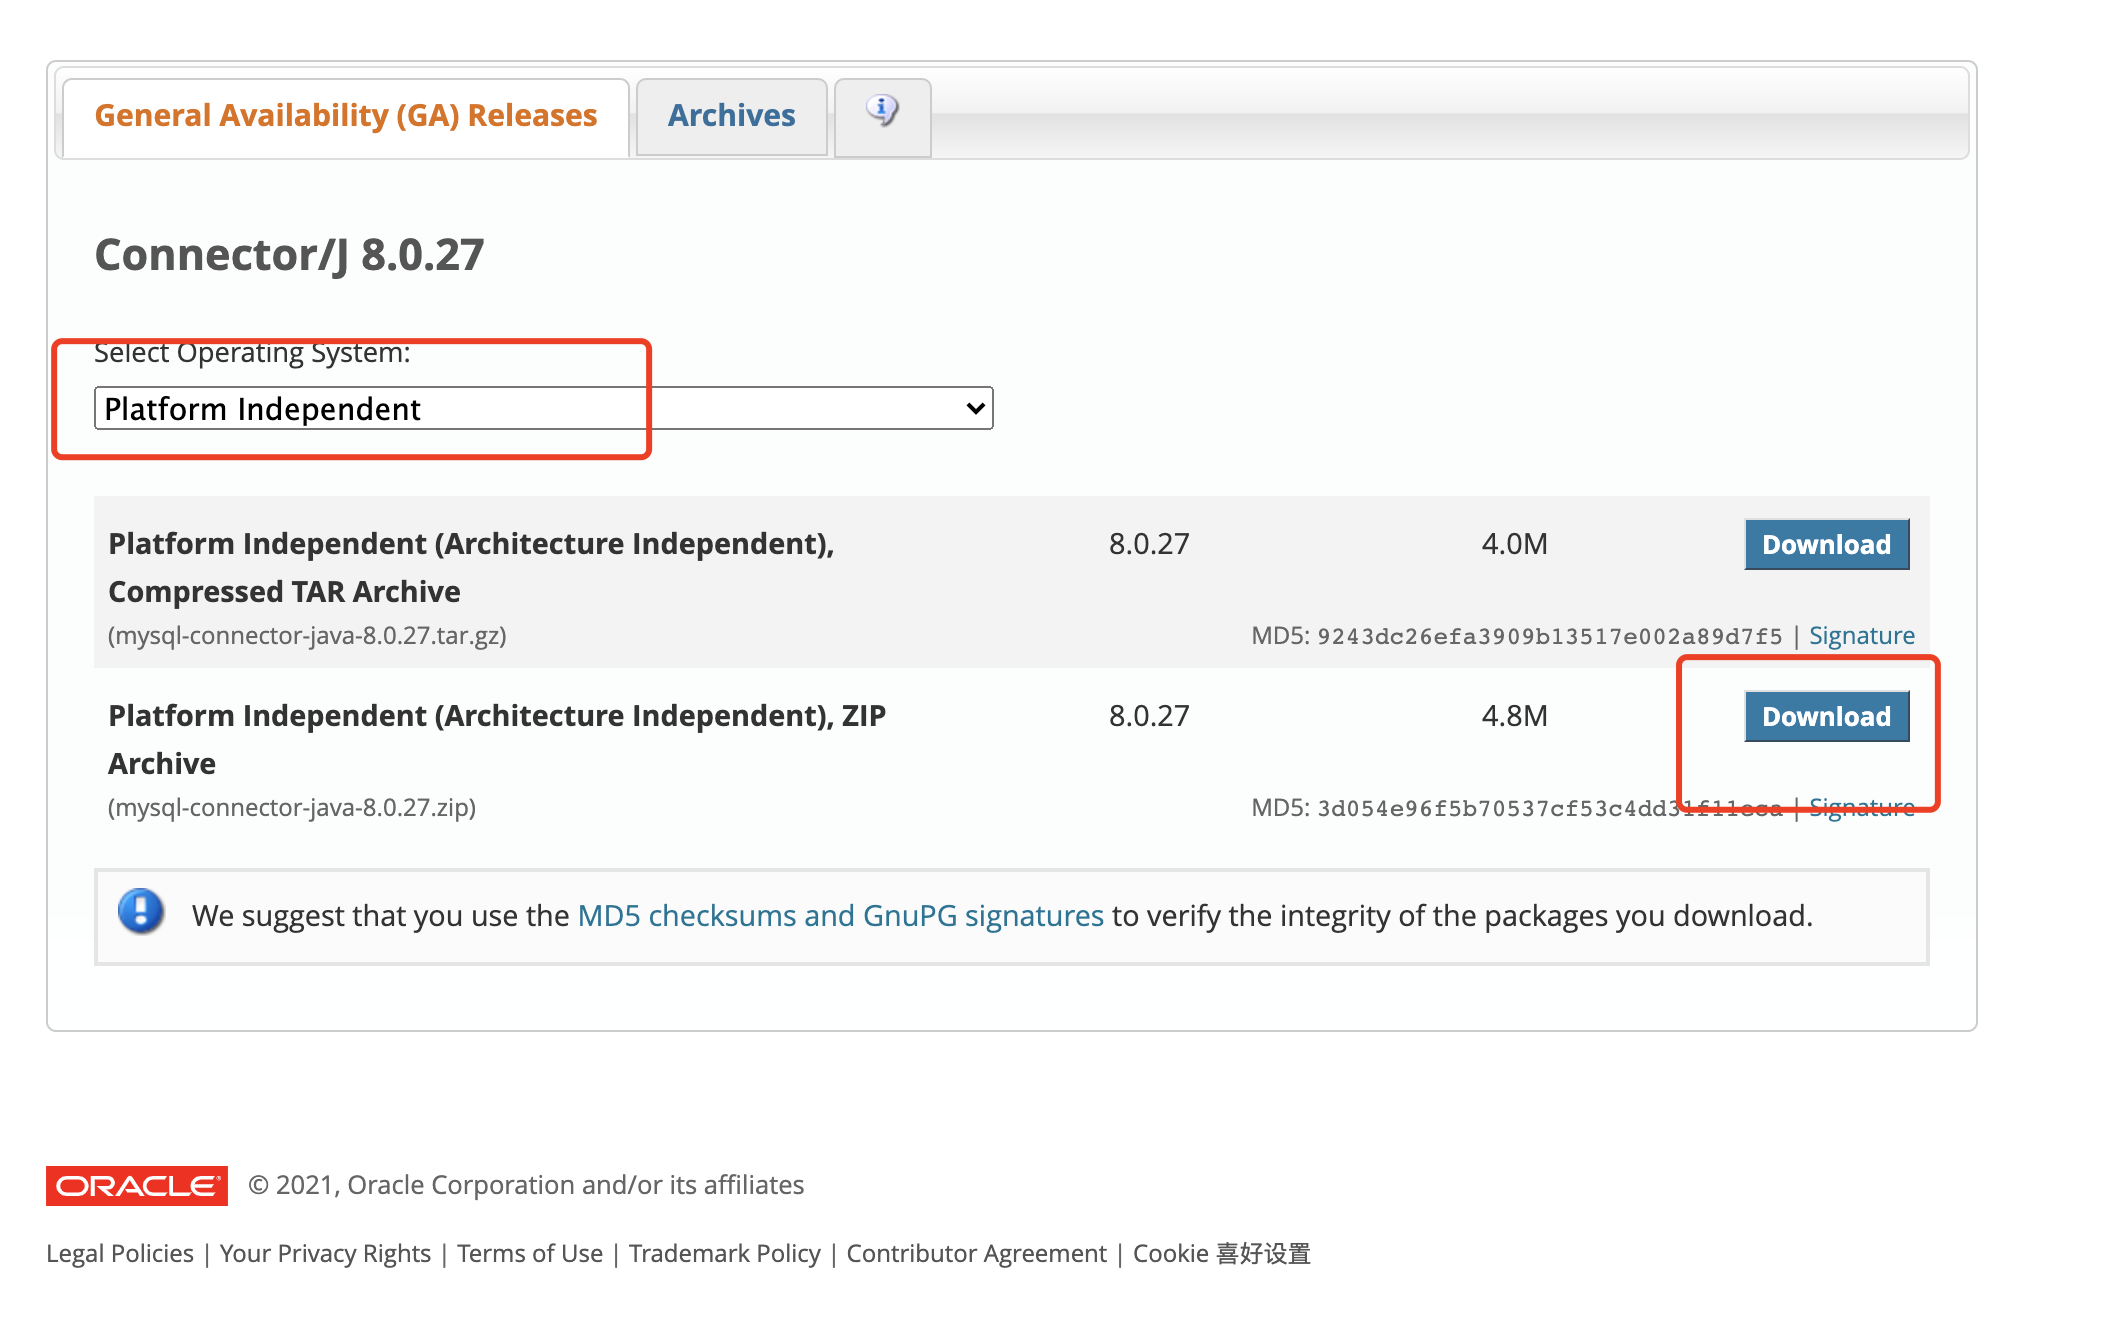The image size is (2102, 1326).
Task: Expand the OS selector using its chevron arrow
Action: click(973, 408)
